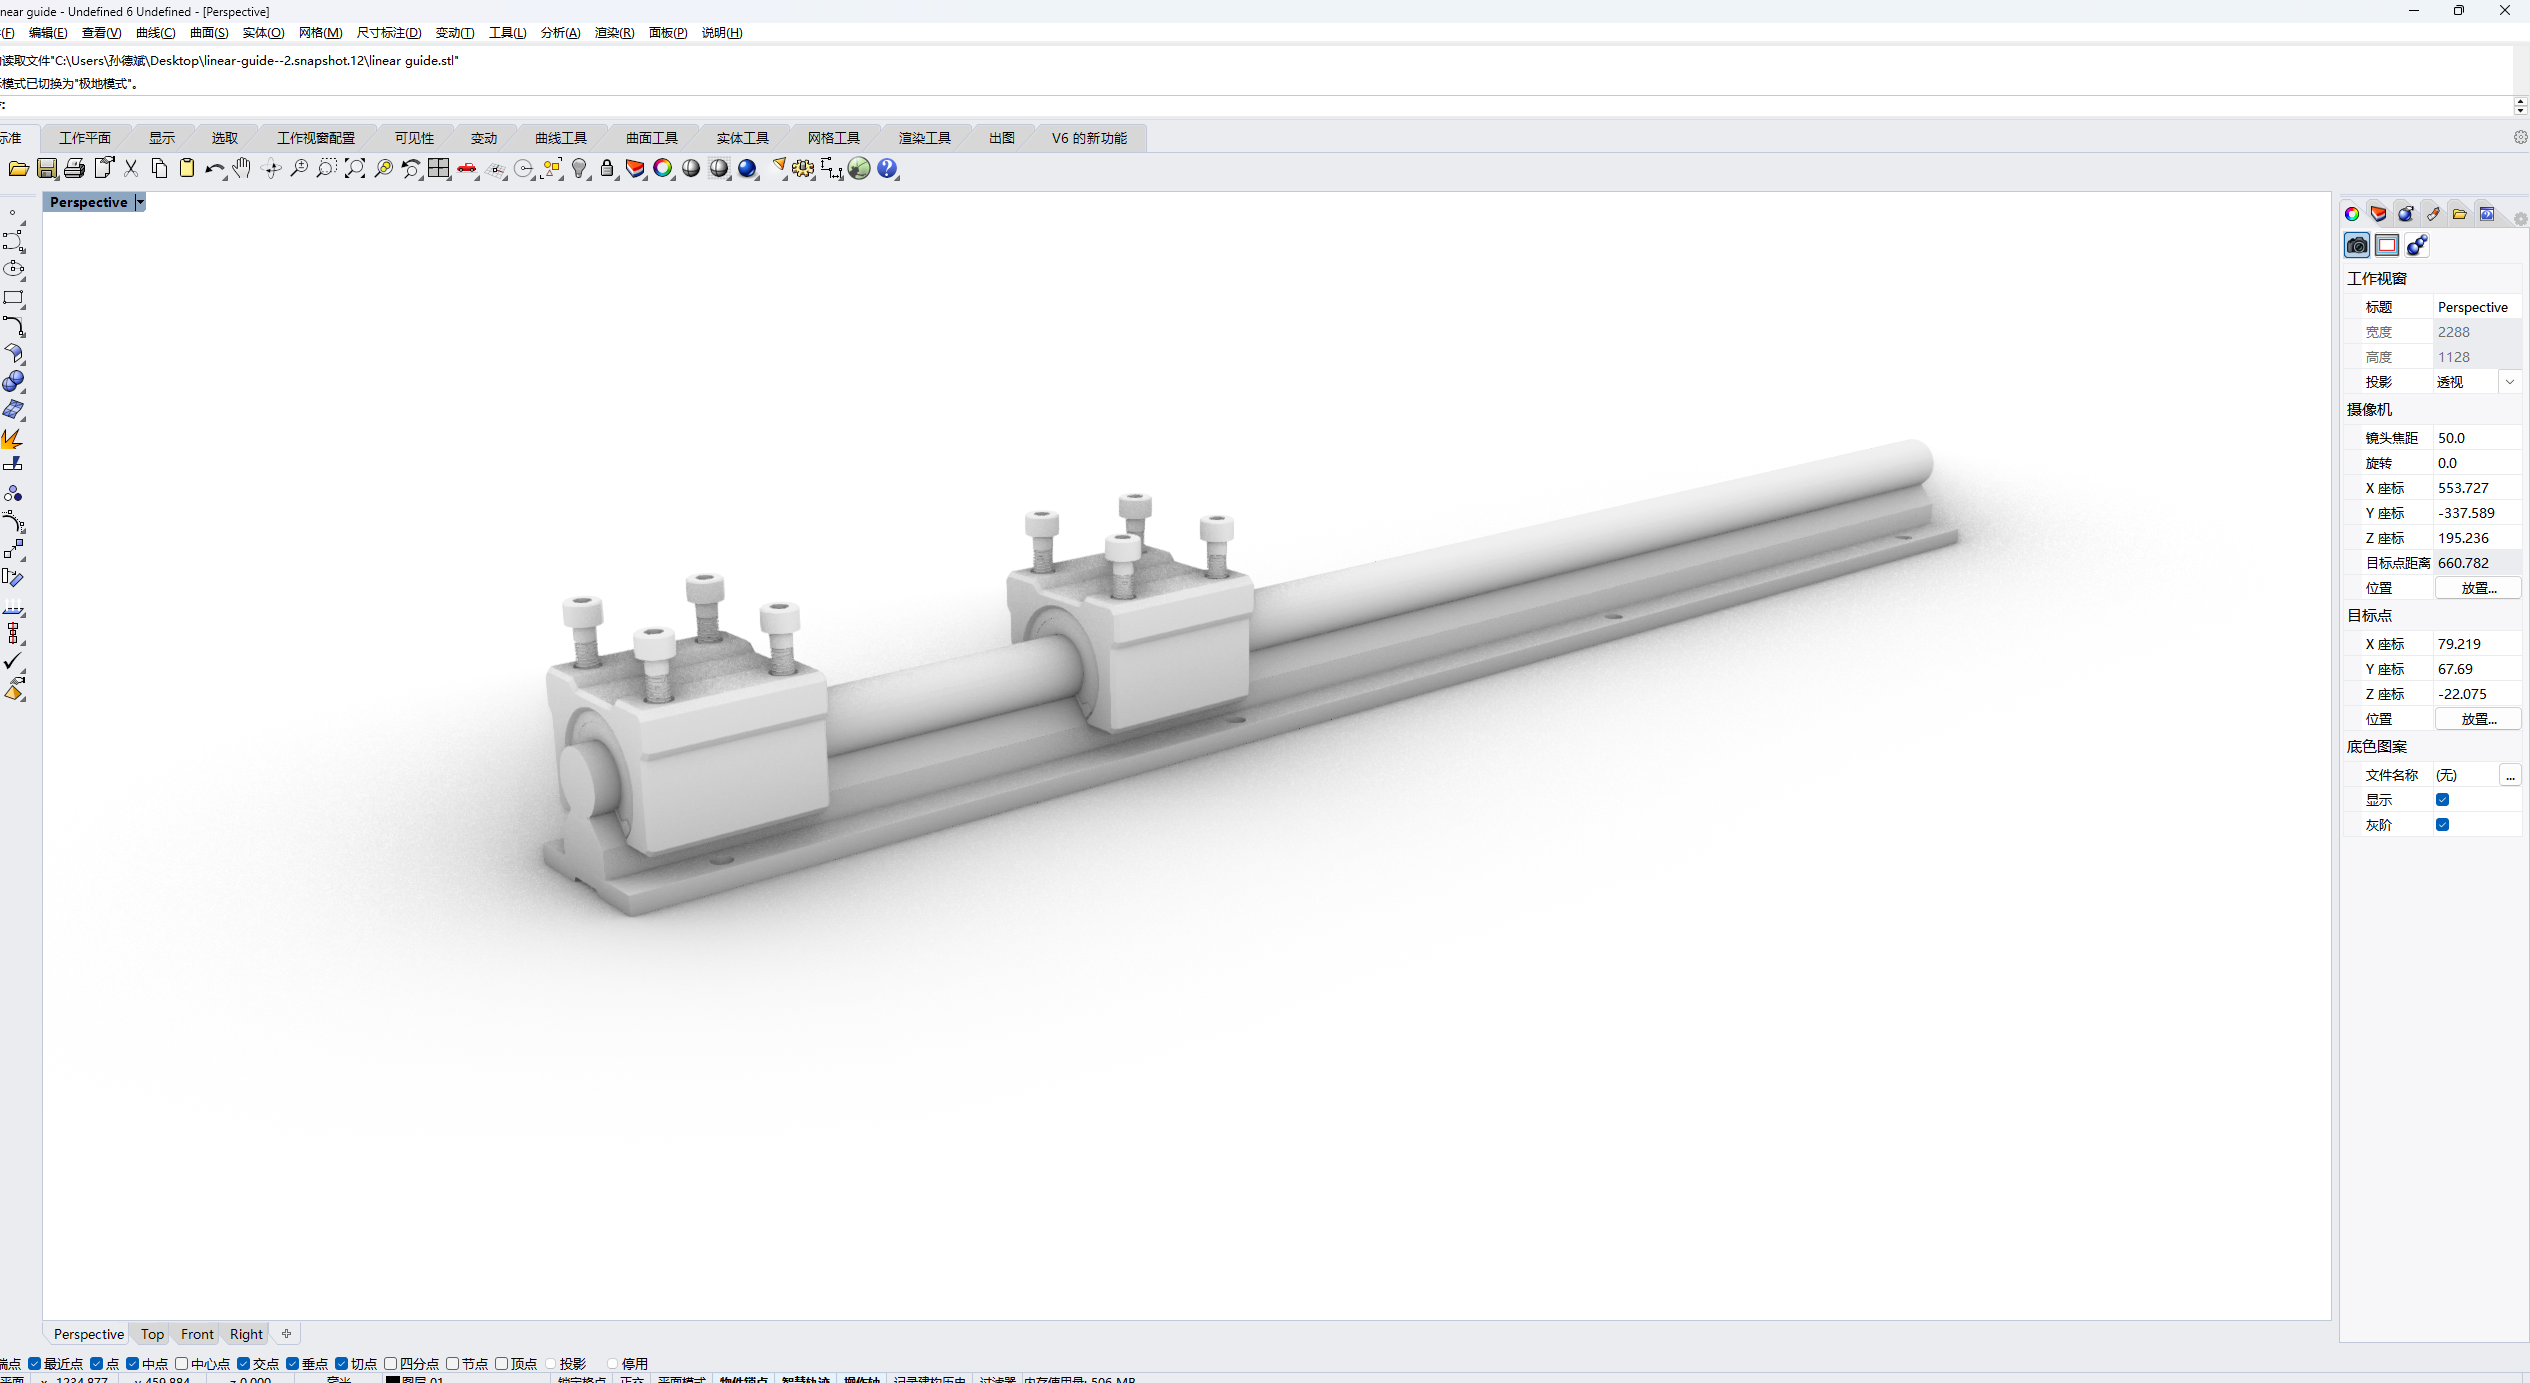Image resolution: width=2530 pixels, height=1383 pixels.
Task: Open the Layers panel tab icon
Action: click(x=2379, y=214)
